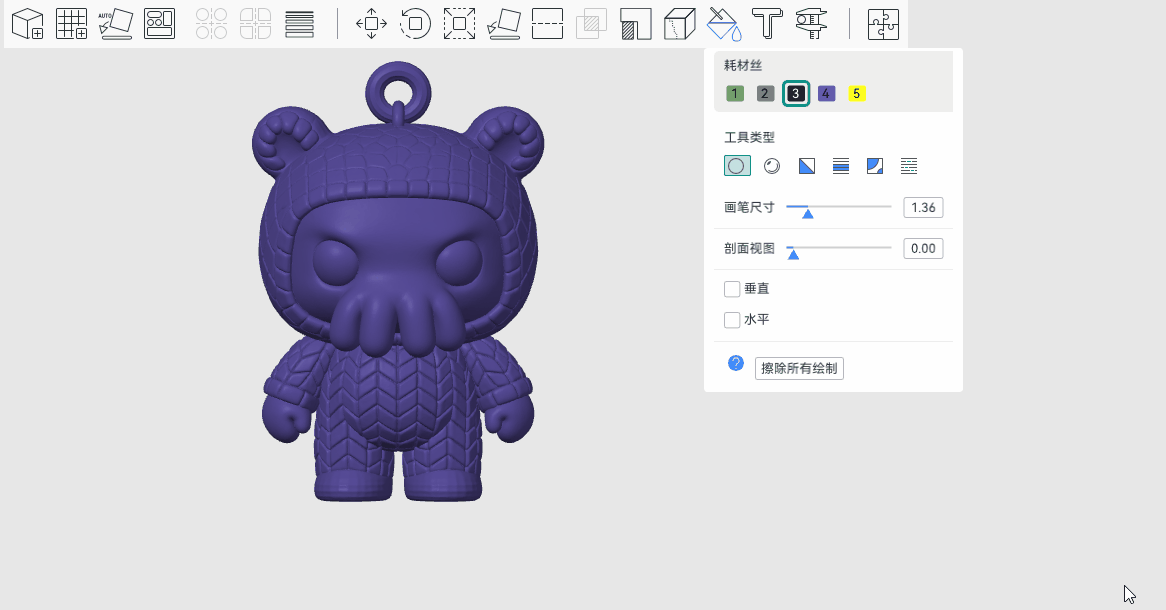Viewport: 1166px width, 610px height.
Task: Select the Text shape tool
Action: click(767, 24)
